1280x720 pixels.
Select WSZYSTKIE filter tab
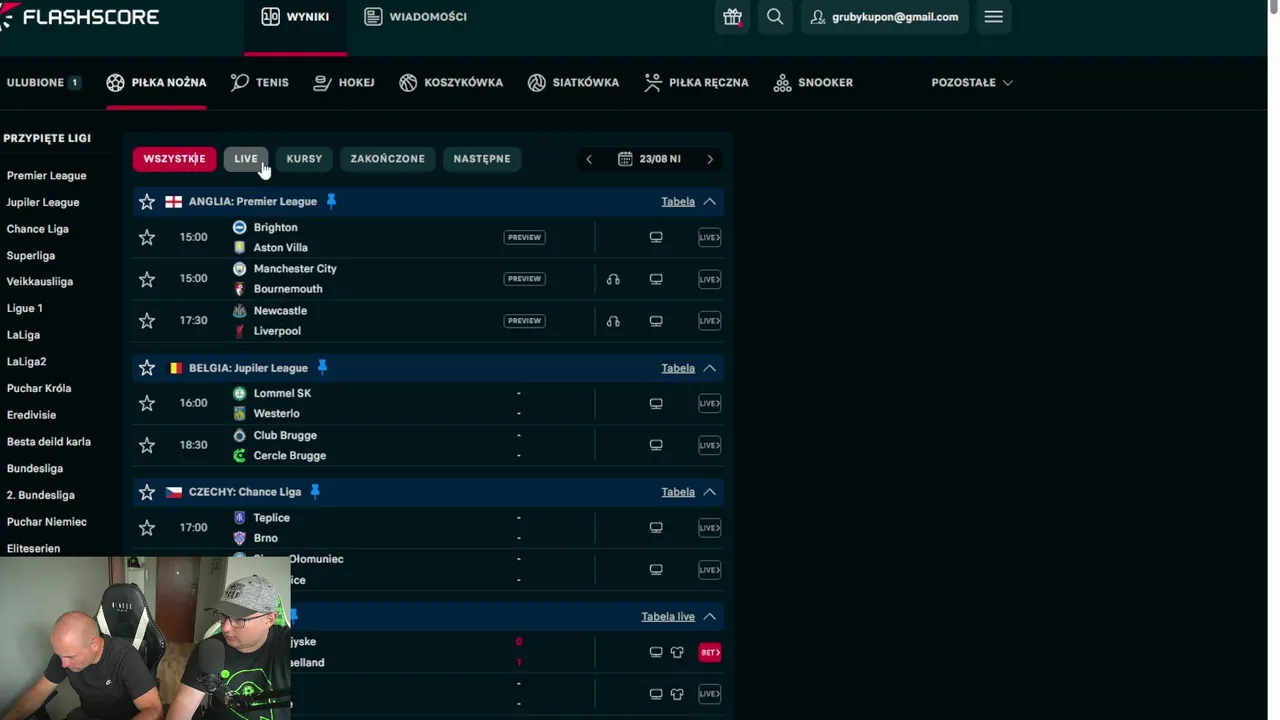pyautogui.click(x=174, y=159)
